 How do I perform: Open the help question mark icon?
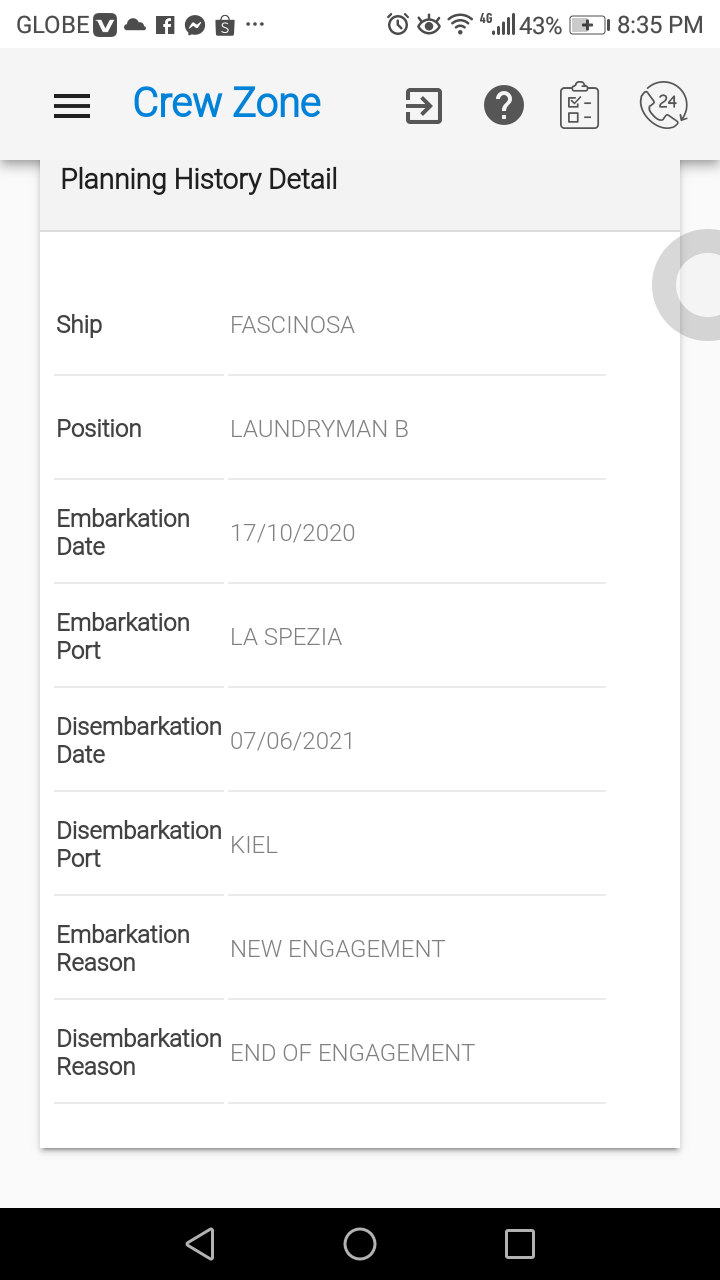503,105
